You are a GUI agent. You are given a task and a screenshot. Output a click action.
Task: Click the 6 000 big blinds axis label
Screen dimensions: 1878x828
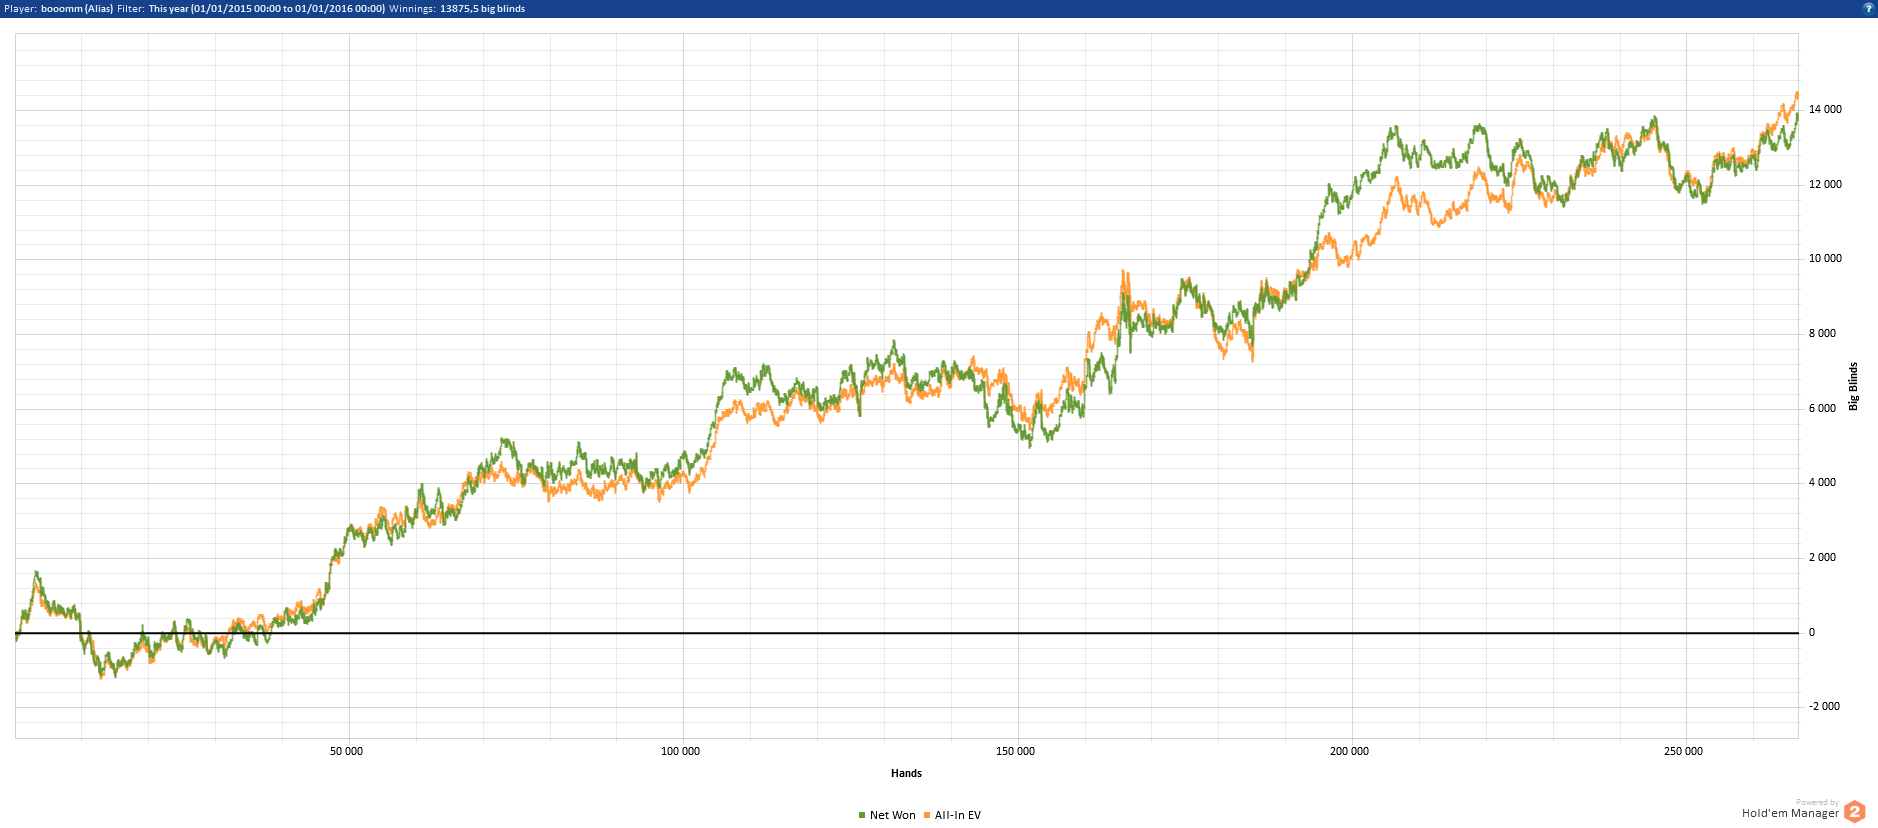tap(1822, 409)
